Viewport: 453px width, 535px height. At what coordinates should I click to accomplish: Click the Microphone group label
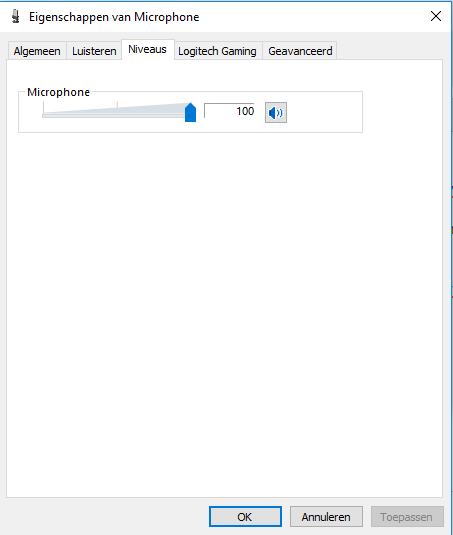tap(58, 92)
